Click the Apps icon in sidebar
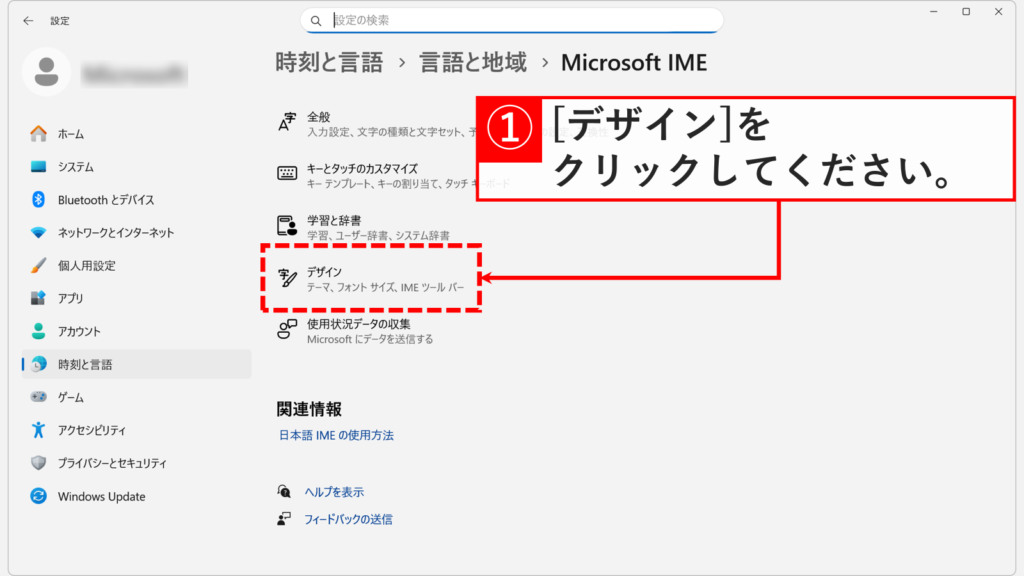Screen dimensions: 1024x576 (x=39, y=298)
